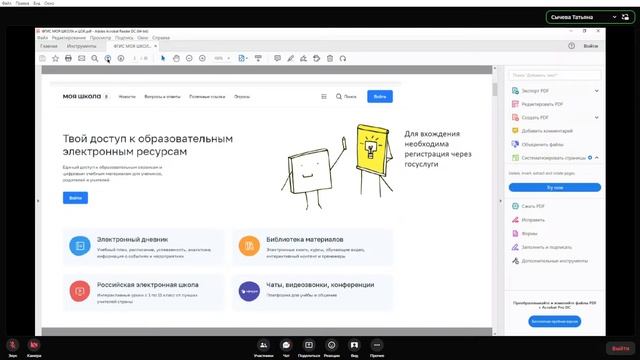This screenshot has height=360, width=640.
Task: Expand the left navigation pane arrow
Action: click(x=38, y=201)
